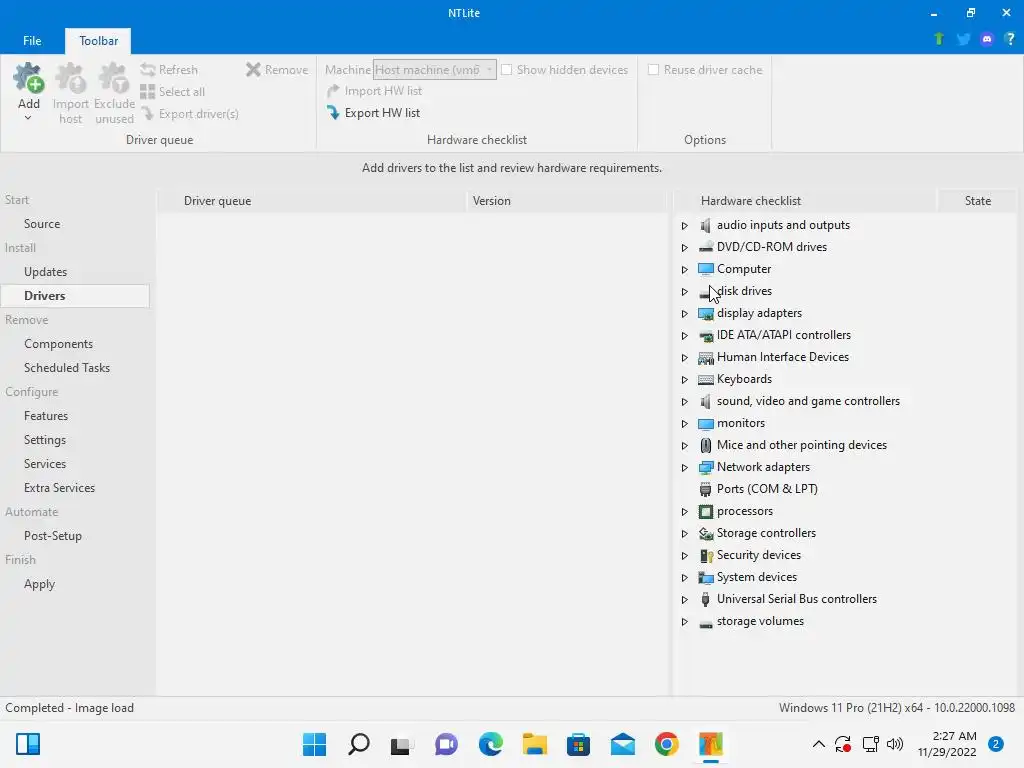Viewport: 1024px width, 768px height.
Task: Expand the disk drives node
Action: (684, 291)
